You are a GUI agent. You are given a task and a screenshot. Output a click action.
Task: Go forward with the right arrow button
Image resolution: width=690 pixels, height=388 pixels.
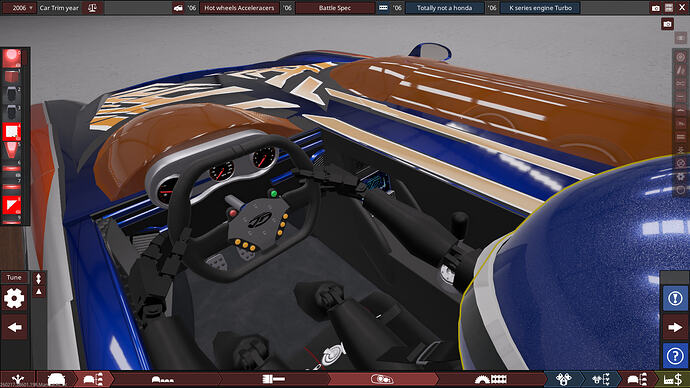click(x=675, y=327)
